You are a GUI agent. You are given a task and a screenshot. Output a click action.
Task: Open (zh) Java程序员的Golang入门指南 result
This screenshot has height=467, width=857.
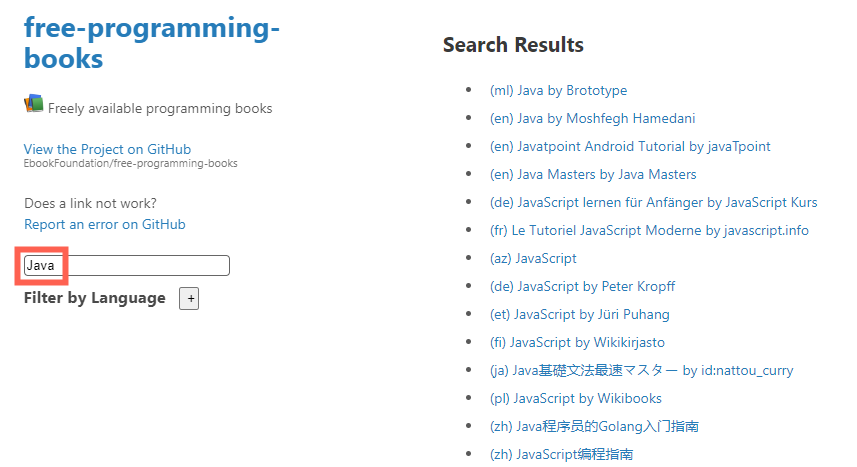[594, 426]
